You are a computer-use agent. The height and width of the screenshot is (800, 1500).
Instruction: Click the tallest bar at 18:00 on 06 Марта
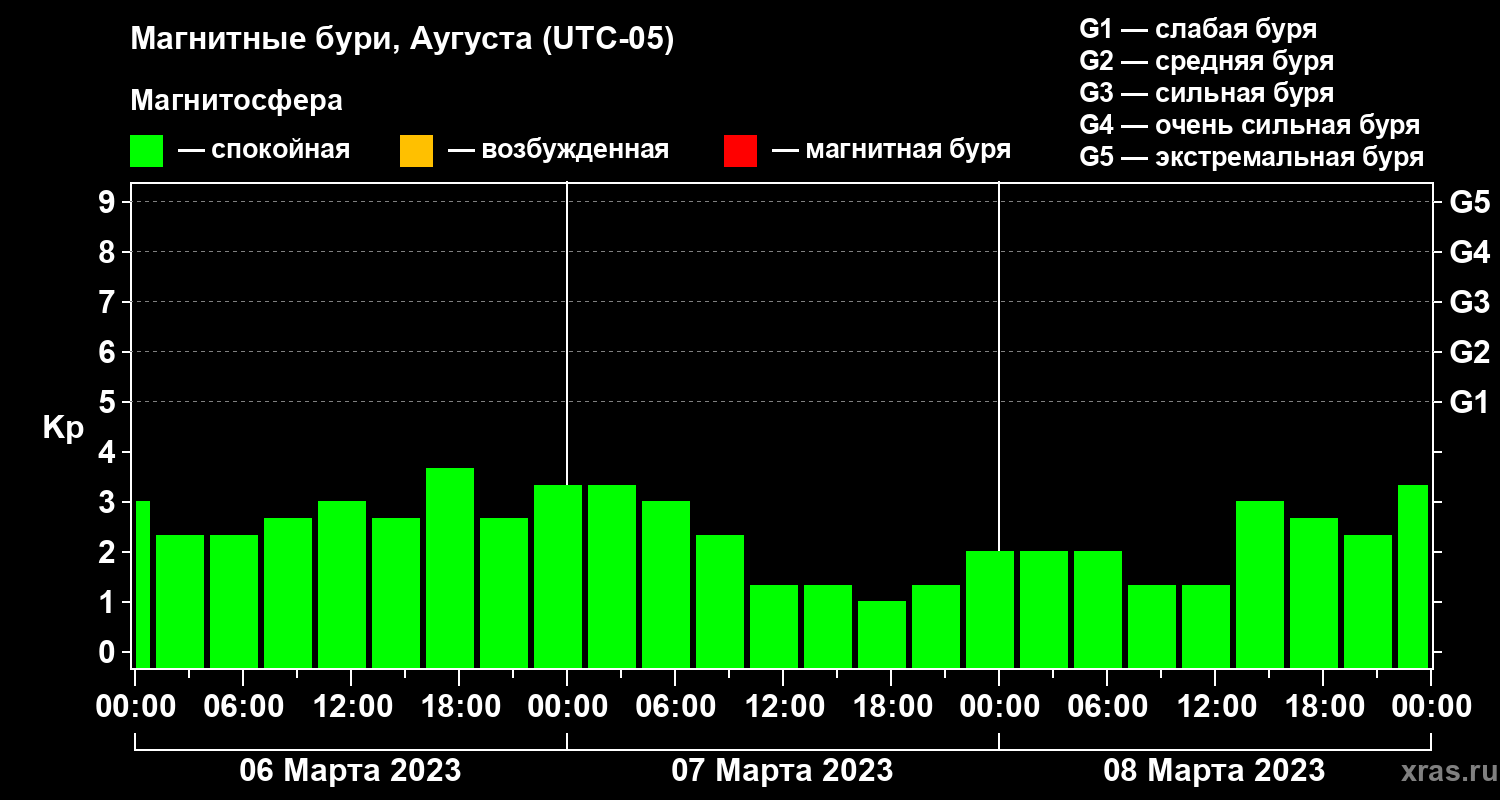450,568
